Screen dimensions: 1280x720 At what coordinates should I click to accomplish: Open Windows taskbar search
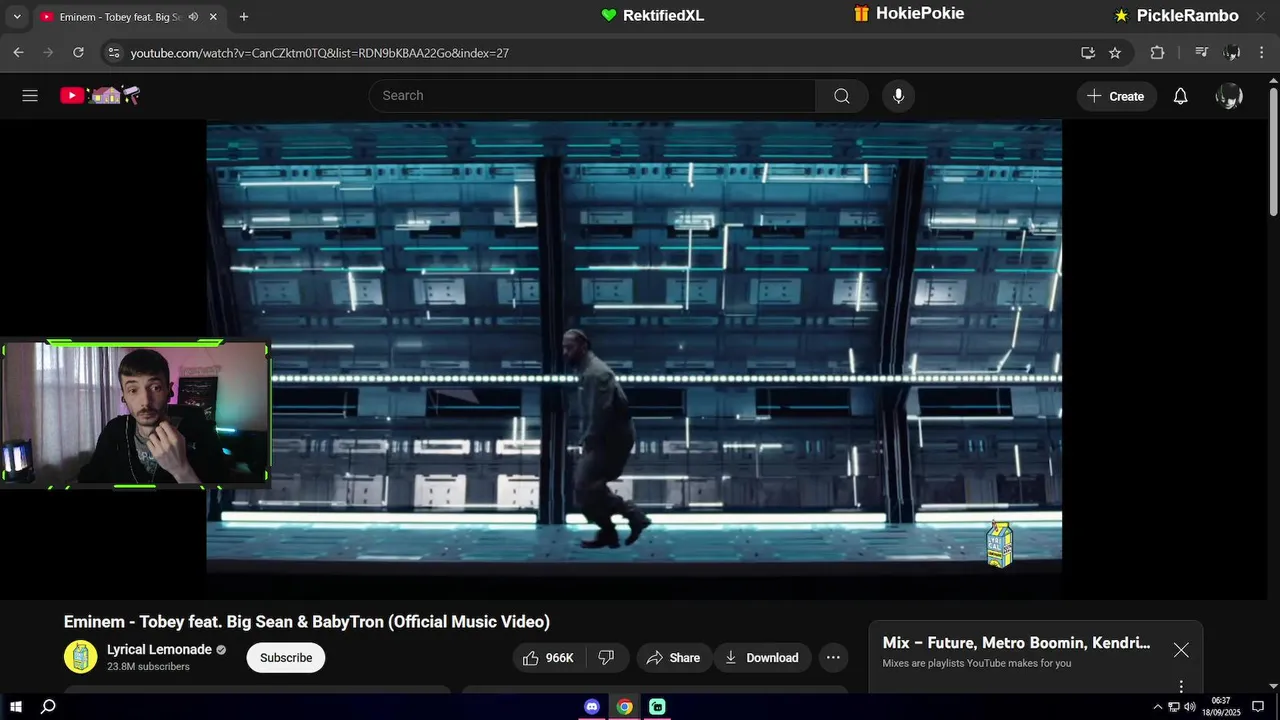48,707
